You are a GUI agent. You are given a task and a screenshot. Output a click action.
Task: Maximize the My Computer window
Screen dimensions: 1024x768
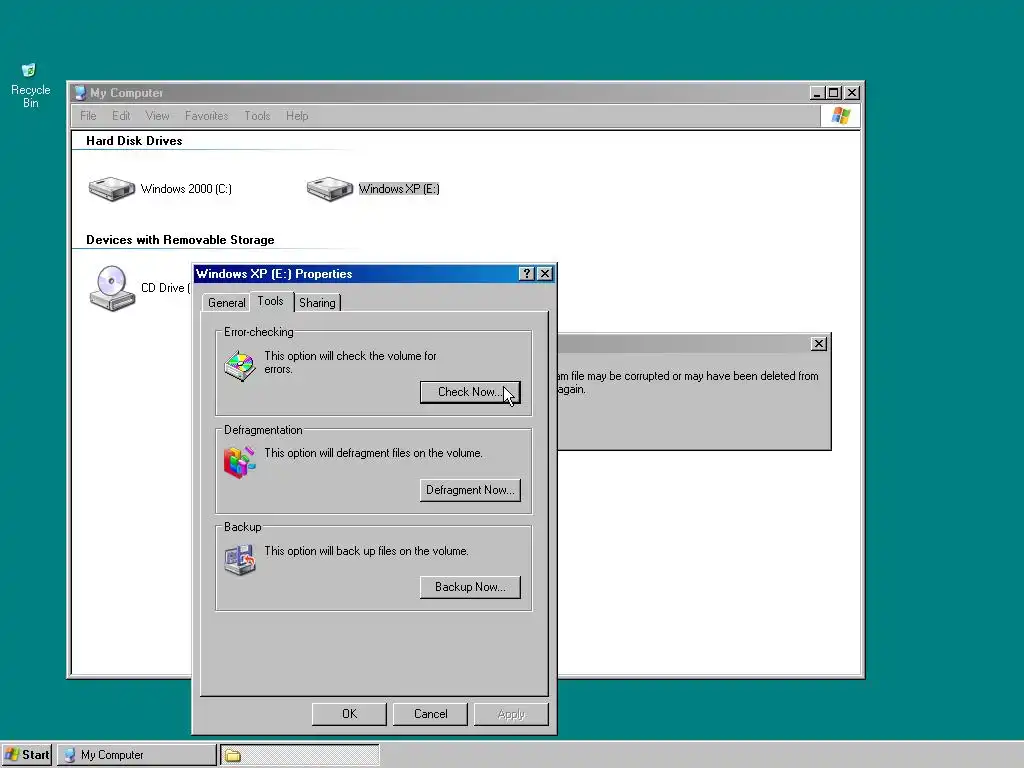[x=833, y=93]
